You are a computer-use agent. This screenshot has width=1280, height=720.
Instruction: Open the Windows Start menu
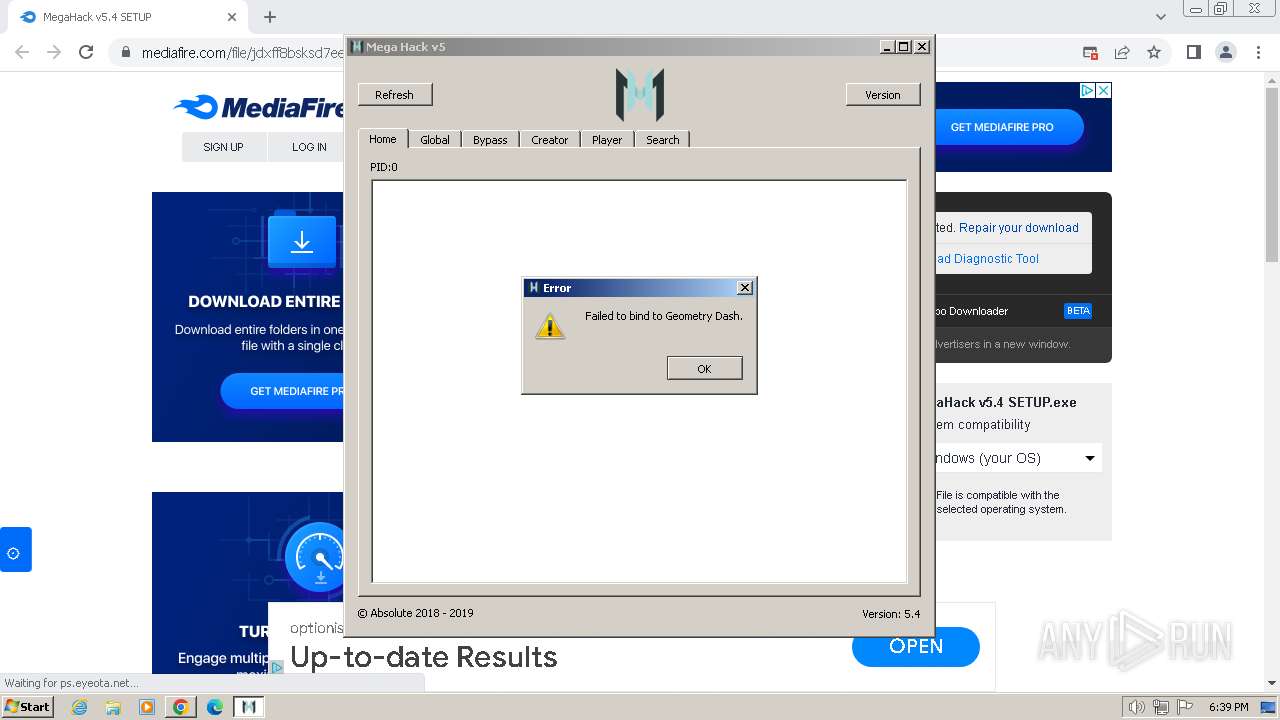[27, 706]
